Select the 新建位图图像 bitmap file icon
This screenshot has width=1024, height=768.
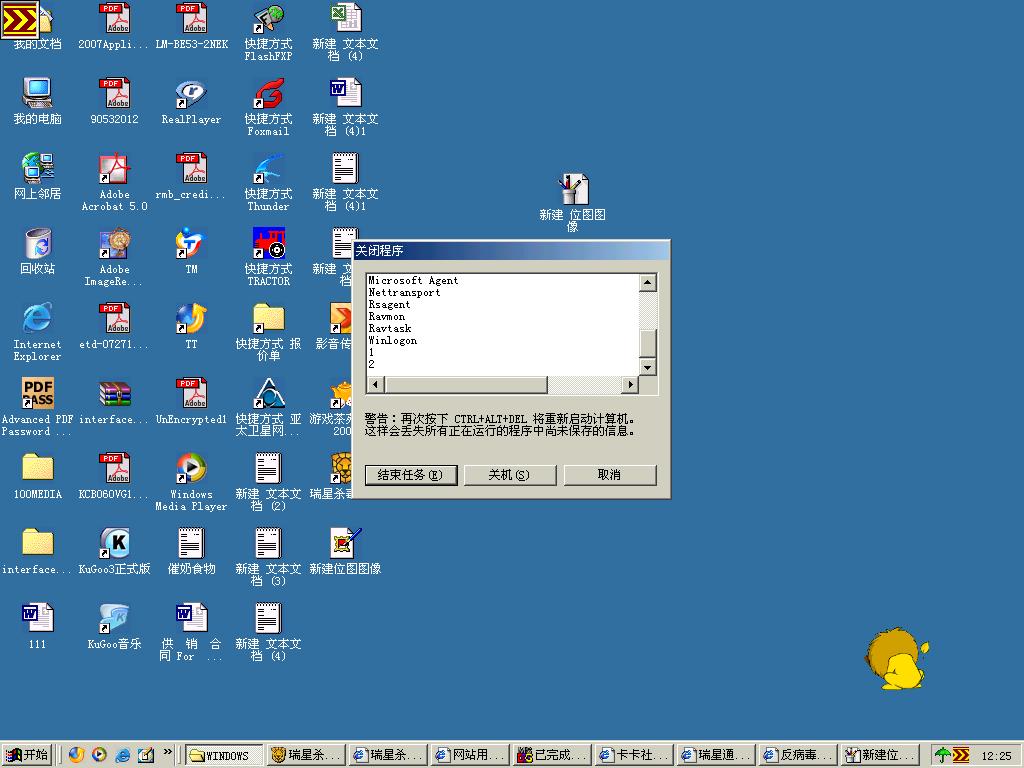pos(345,551)
